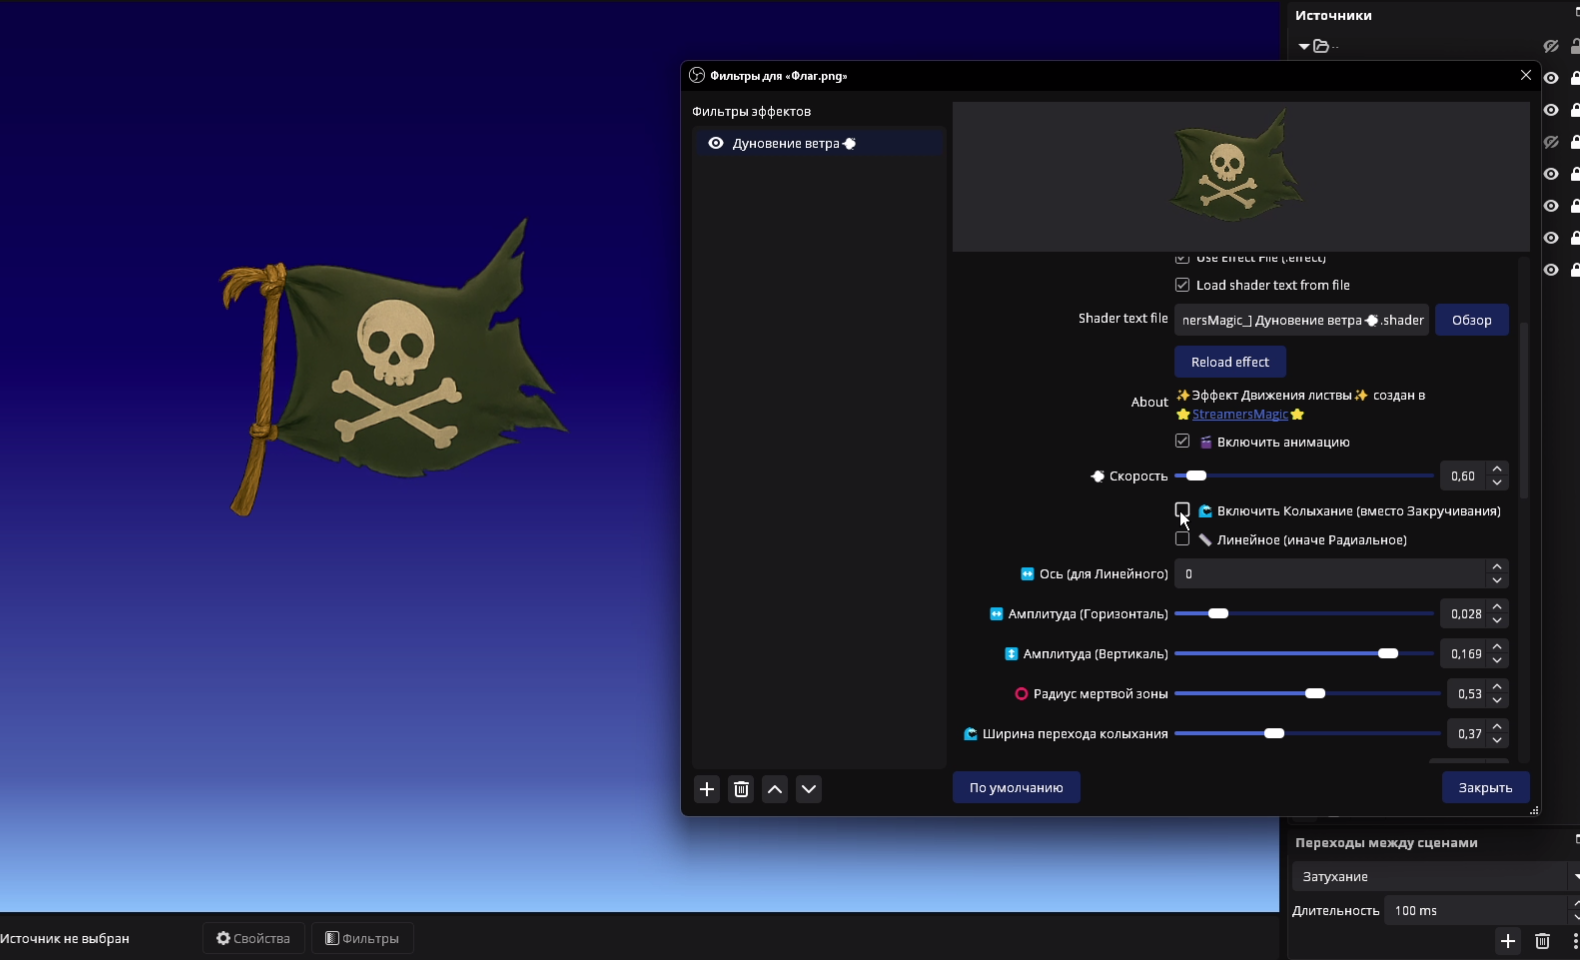This screenshot has height=960, width=1580.
Task: Move filter up with arrow icon
Action: pos(775,789)
